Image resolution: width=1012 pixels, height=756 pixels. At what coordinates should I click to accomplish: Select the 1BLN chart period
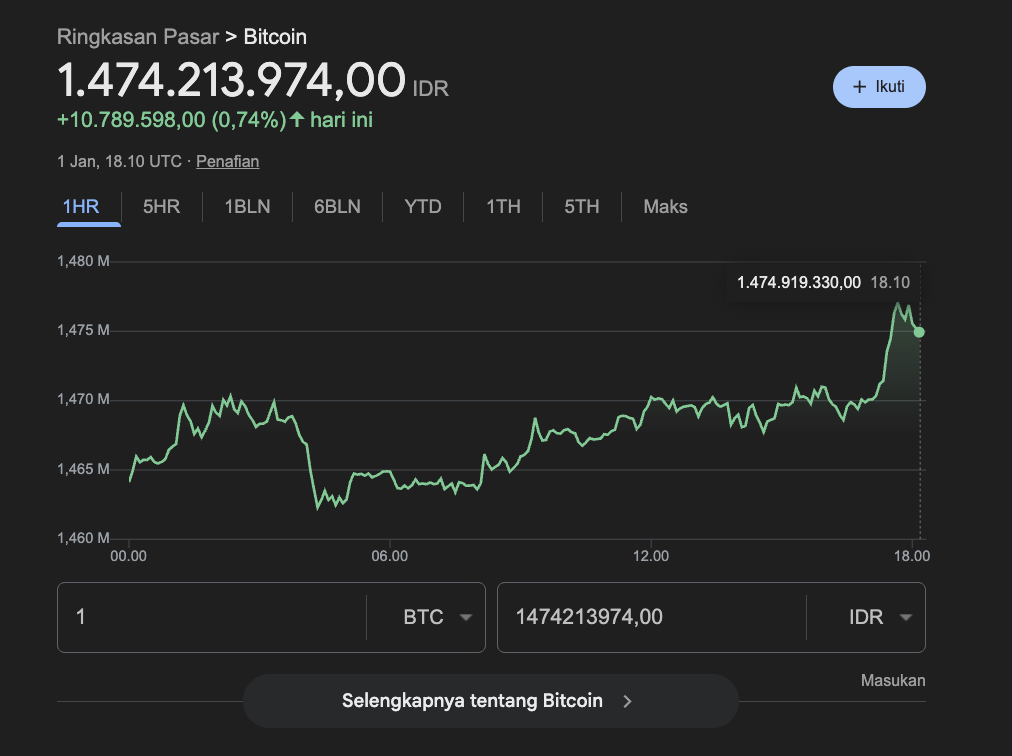(x=246, y=207)
